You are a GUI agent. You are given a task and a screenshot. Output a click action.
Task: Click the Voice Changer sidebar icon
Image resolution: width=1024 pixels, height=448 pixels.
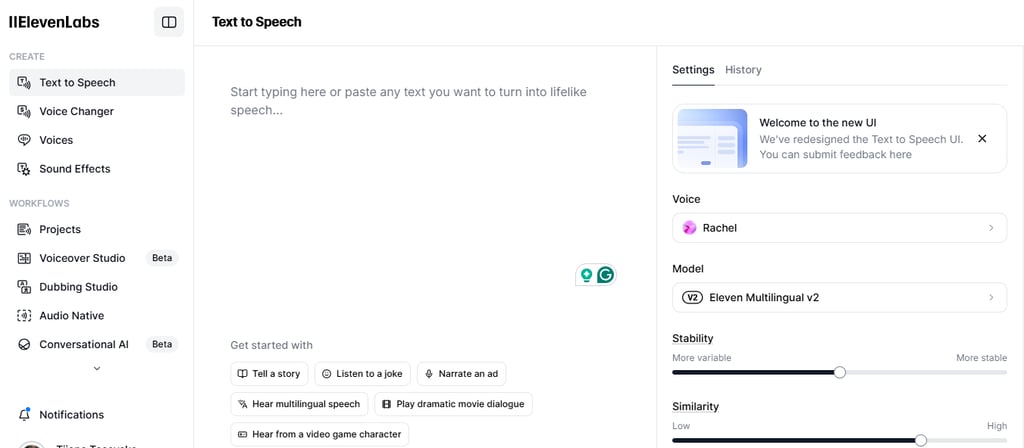click(x=24, y=111)
